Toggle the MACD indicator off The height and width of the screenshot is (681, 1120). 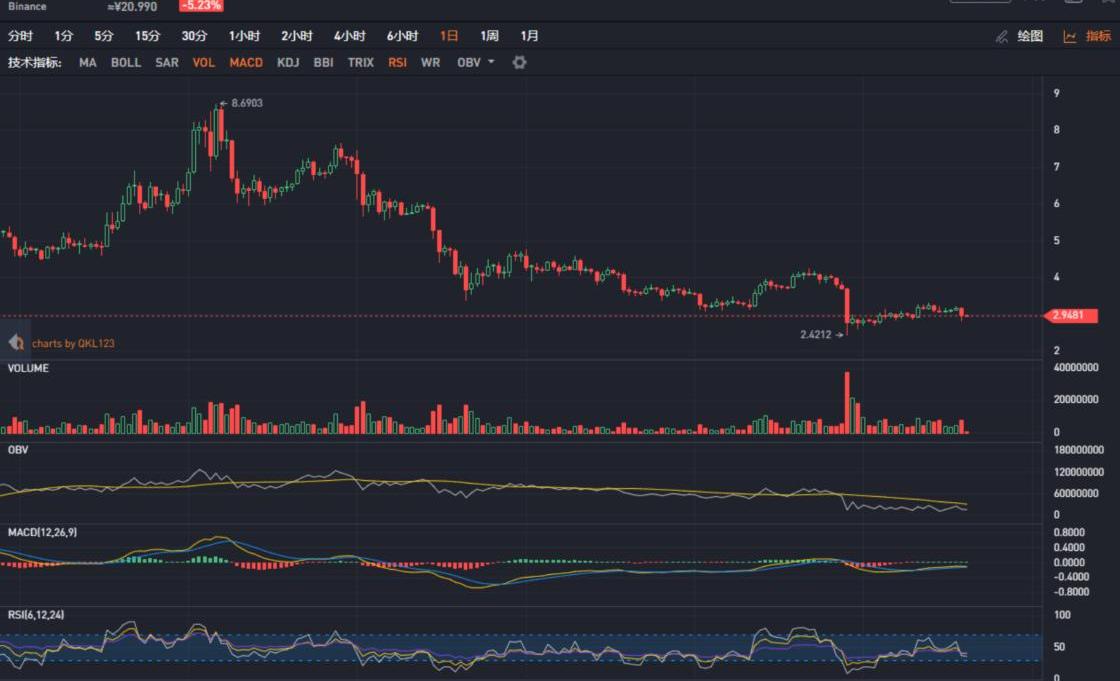[246, 62]
